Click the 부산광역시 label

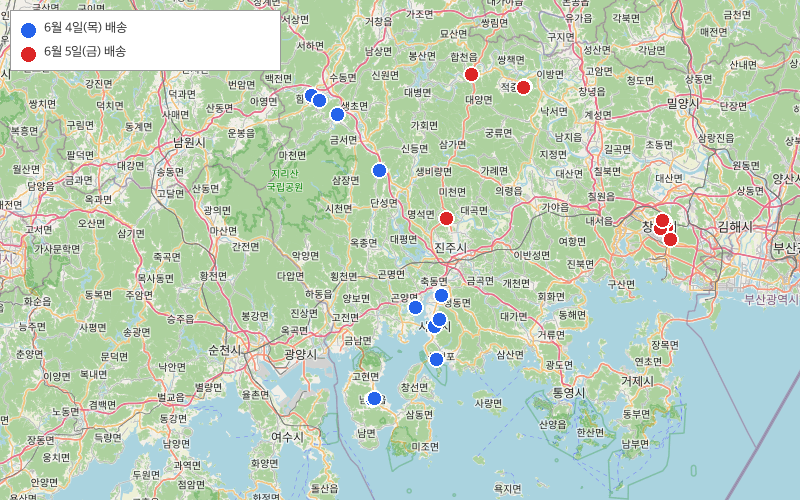tap(772, 299)
